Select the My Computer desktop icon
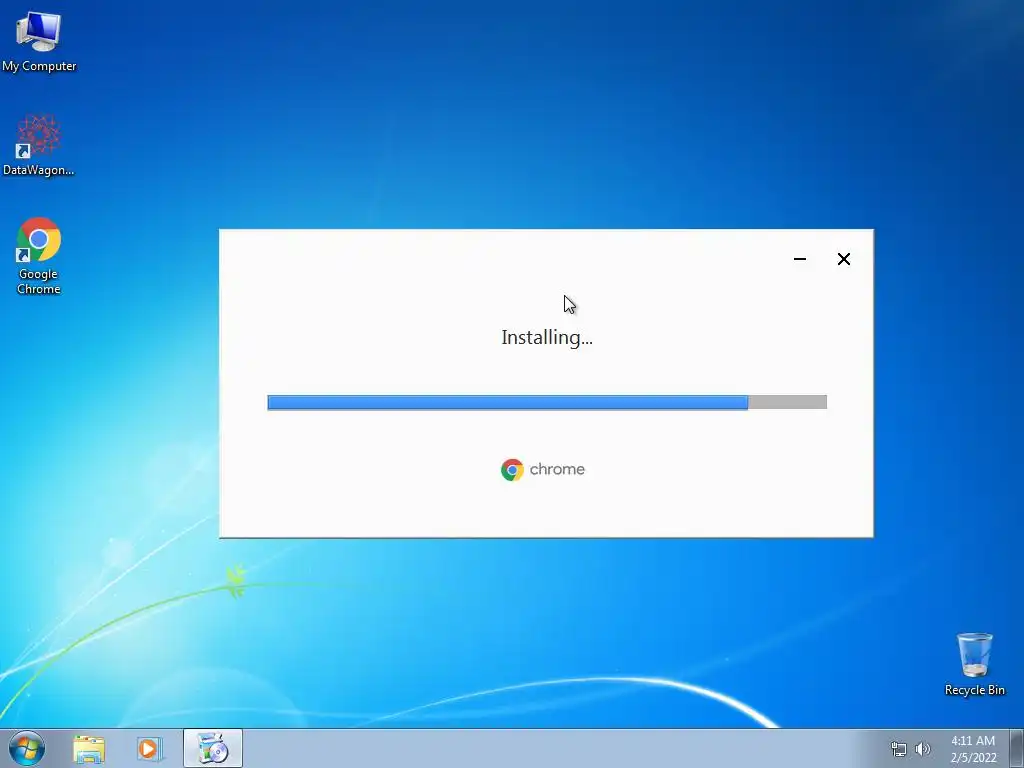 [39, 40]
